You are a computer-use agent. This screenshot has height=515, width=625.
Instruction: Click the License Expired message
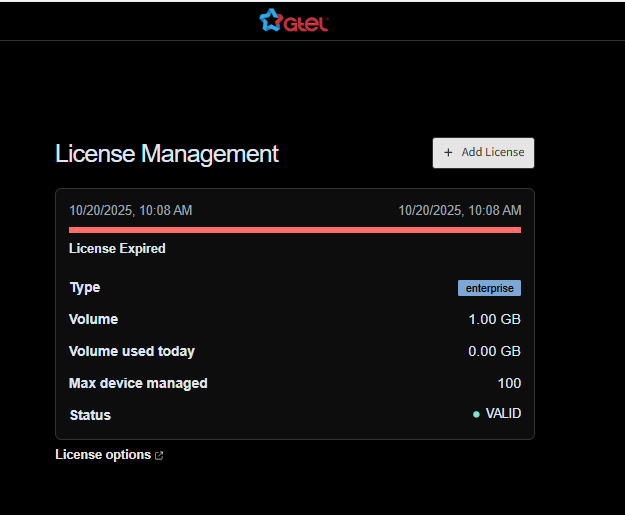(117, 249)
